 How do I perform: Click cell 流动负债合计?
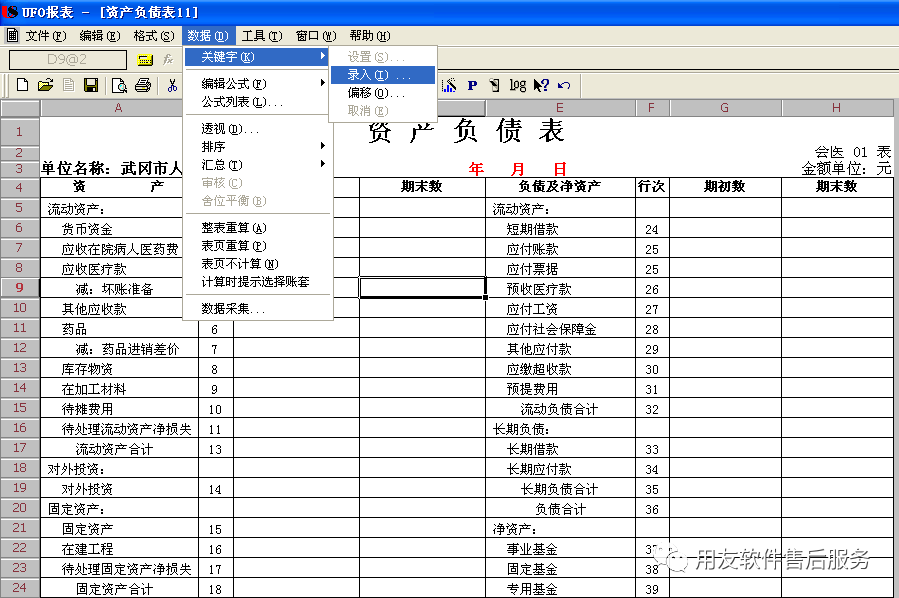[x=560, y=409]
